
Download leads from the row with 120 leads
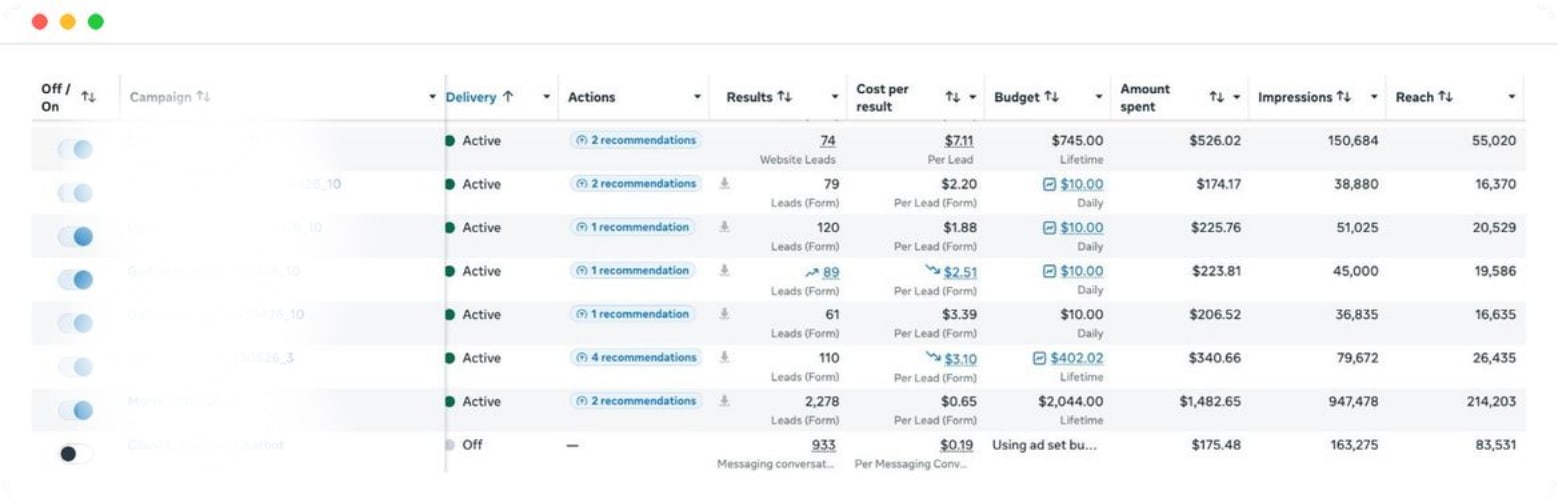[x=725, y=227]
